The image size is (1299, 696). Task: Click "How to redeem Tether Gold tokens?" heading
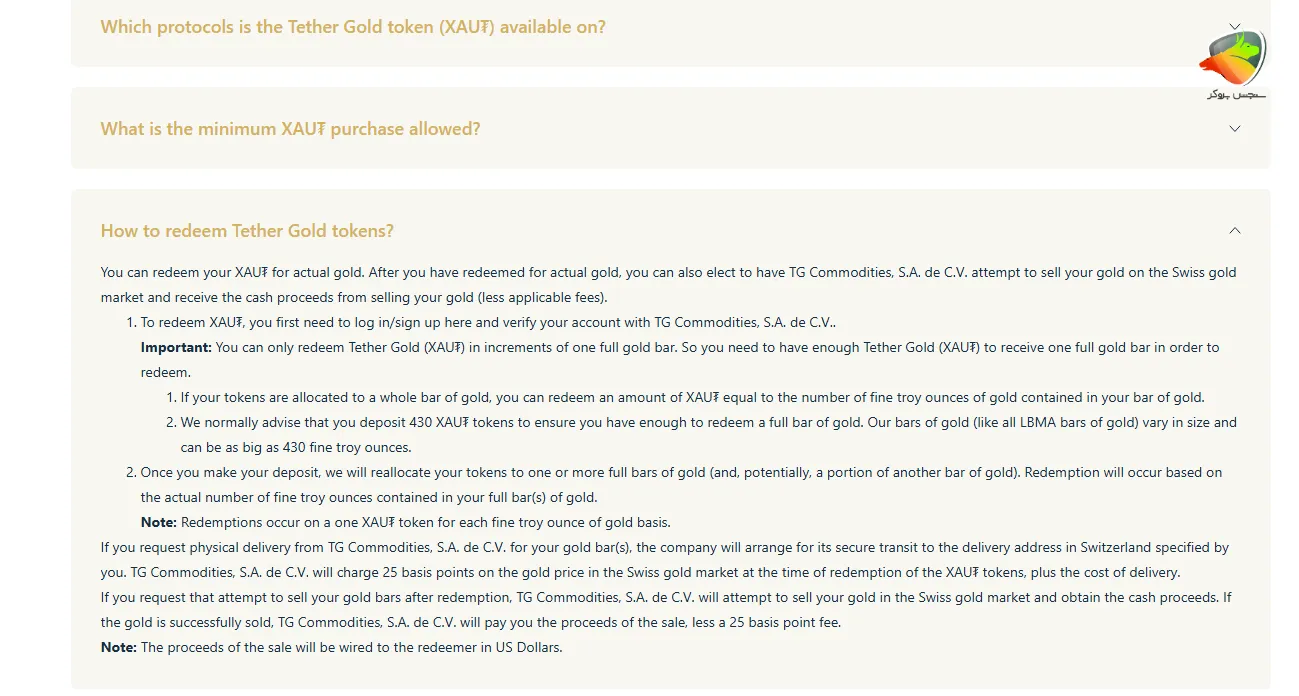pos(247,231)
